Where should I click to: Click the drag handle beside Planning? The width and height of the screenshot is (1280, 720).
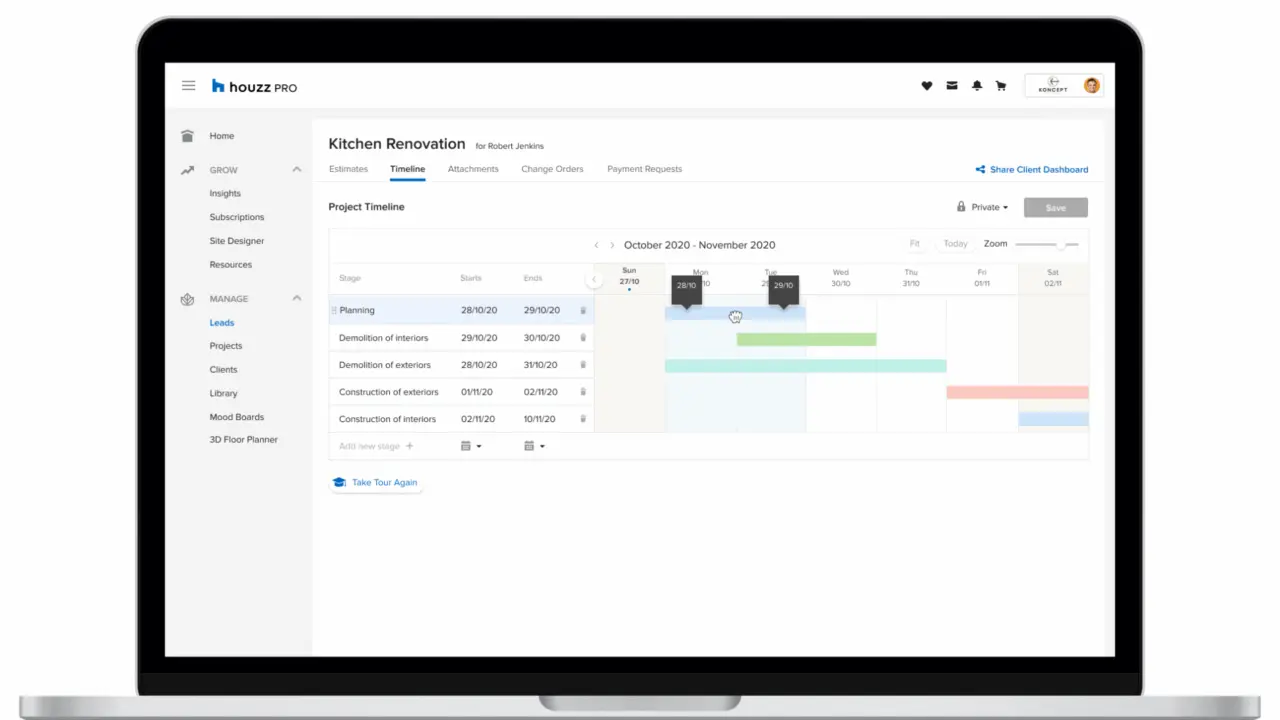point(334,311)
